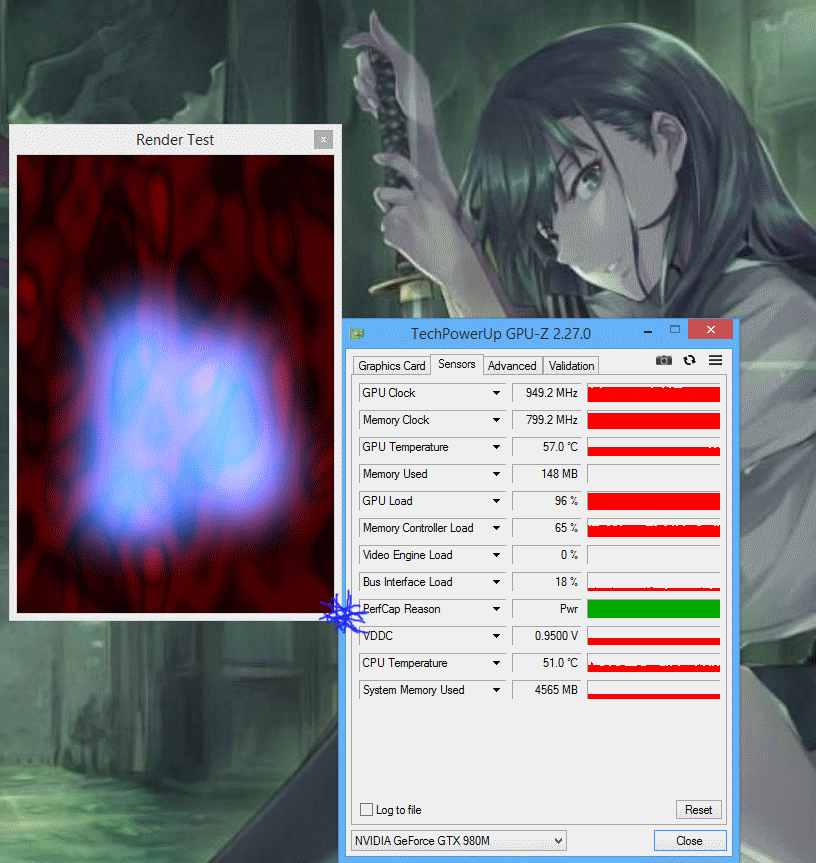
Task: Expand System Memory Used dropdown
Action: [x=496, y=690]
